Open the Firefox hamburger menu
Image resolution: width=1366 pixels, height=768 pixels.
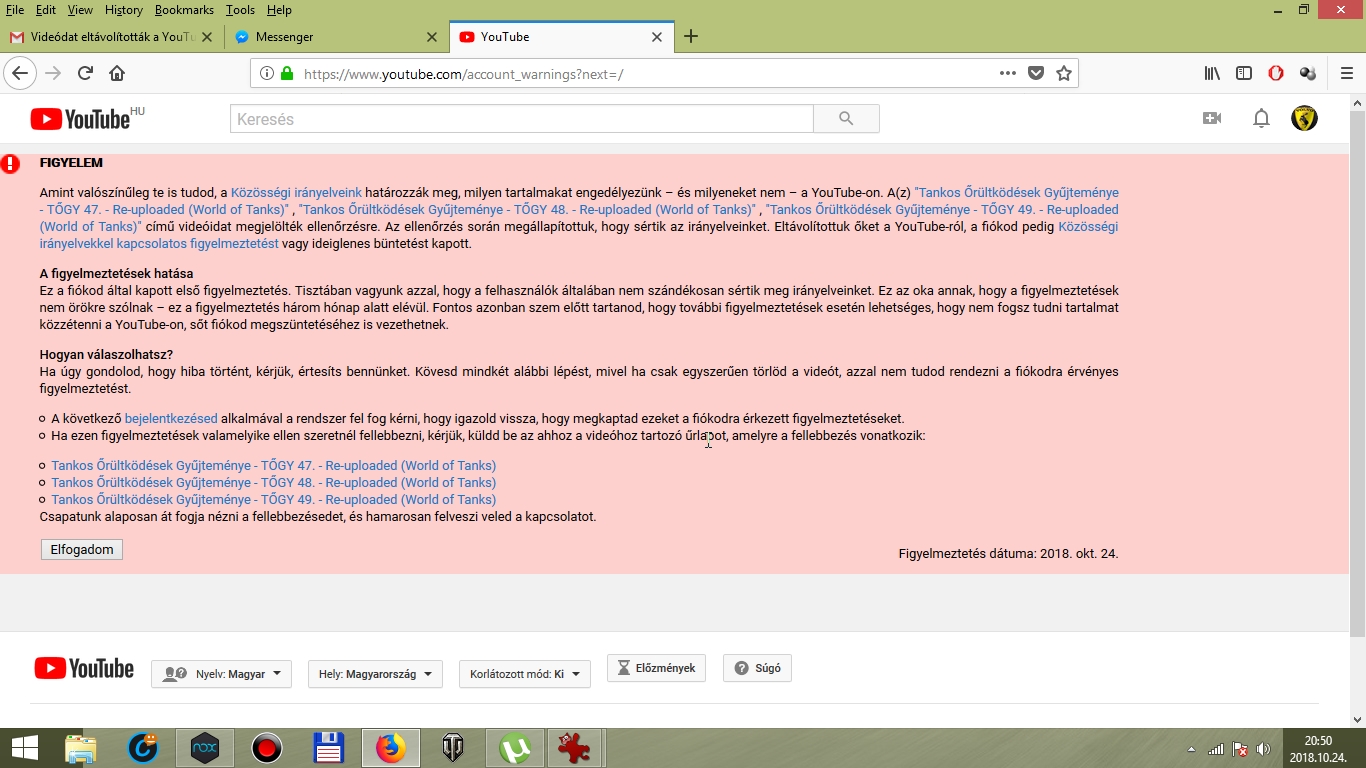pos(1346,73)
